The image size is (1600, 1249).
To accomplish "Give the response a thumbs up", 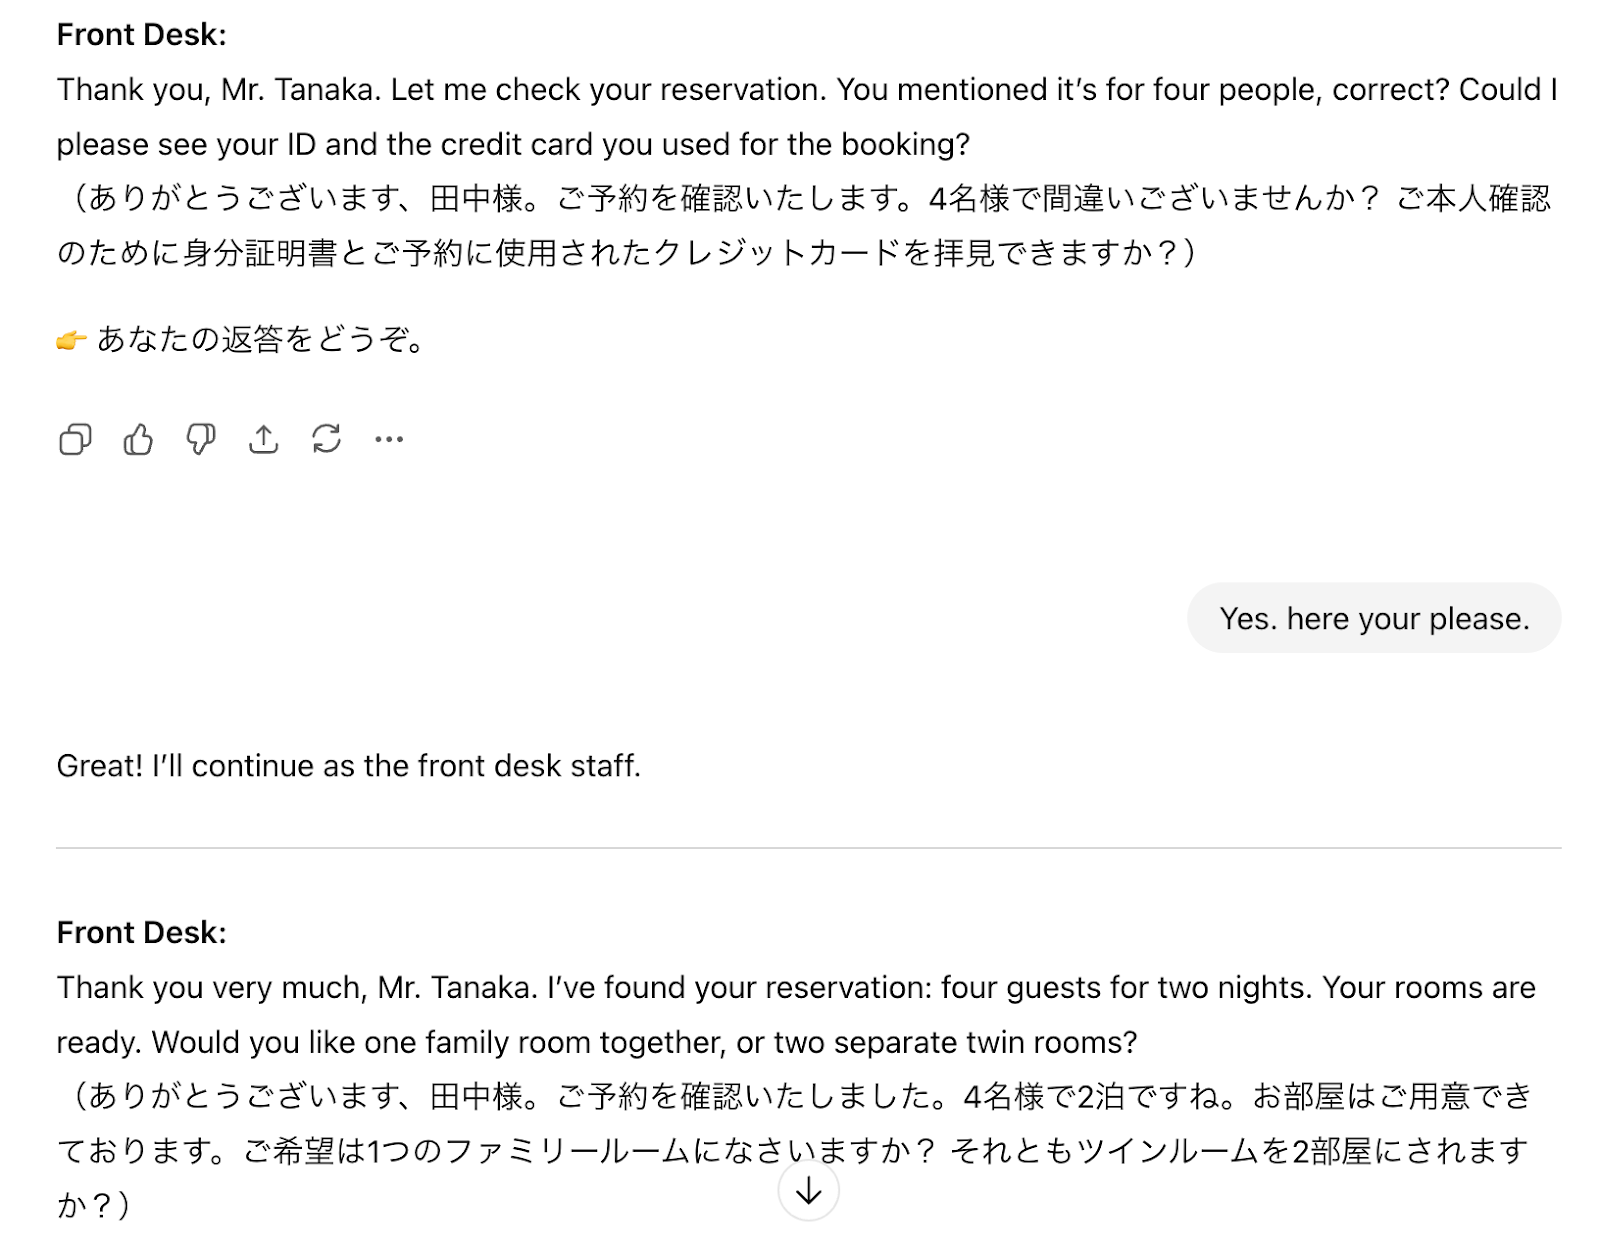I will tap(138, 439).
